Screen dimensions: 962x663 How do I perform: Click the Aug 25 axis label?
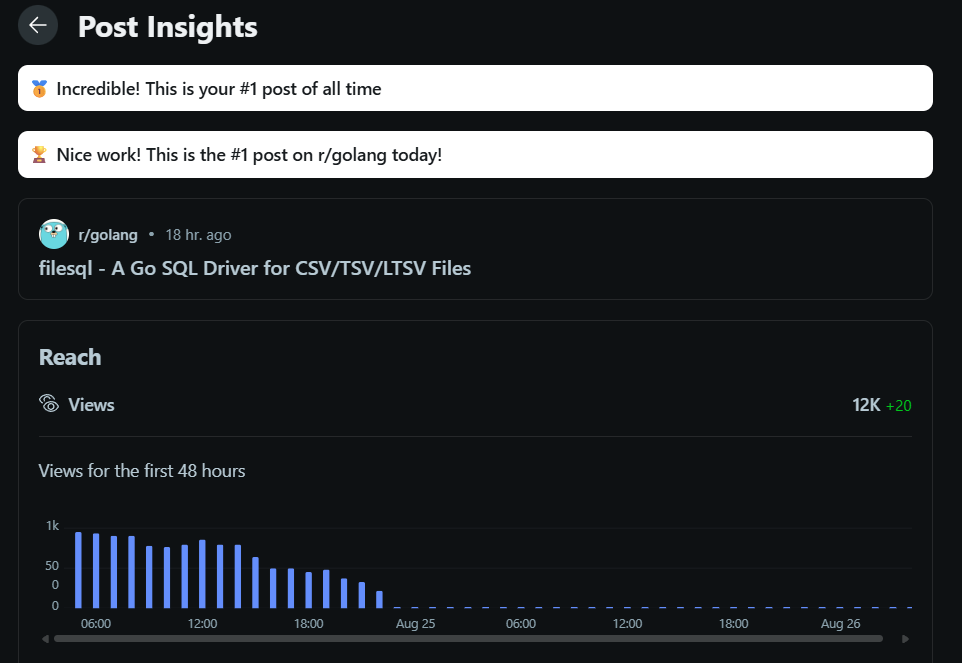tap(415, 623)
